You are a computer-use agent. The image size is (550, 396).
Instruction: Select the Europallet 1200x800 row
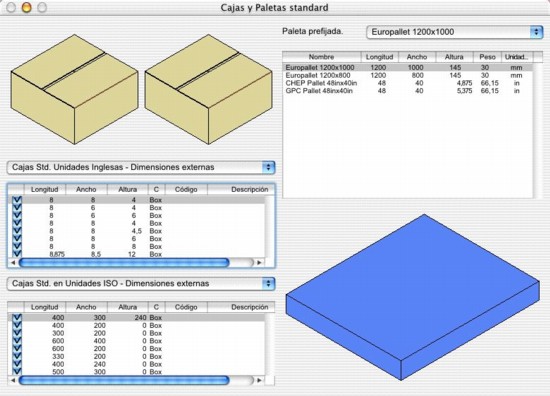[408, 75]
